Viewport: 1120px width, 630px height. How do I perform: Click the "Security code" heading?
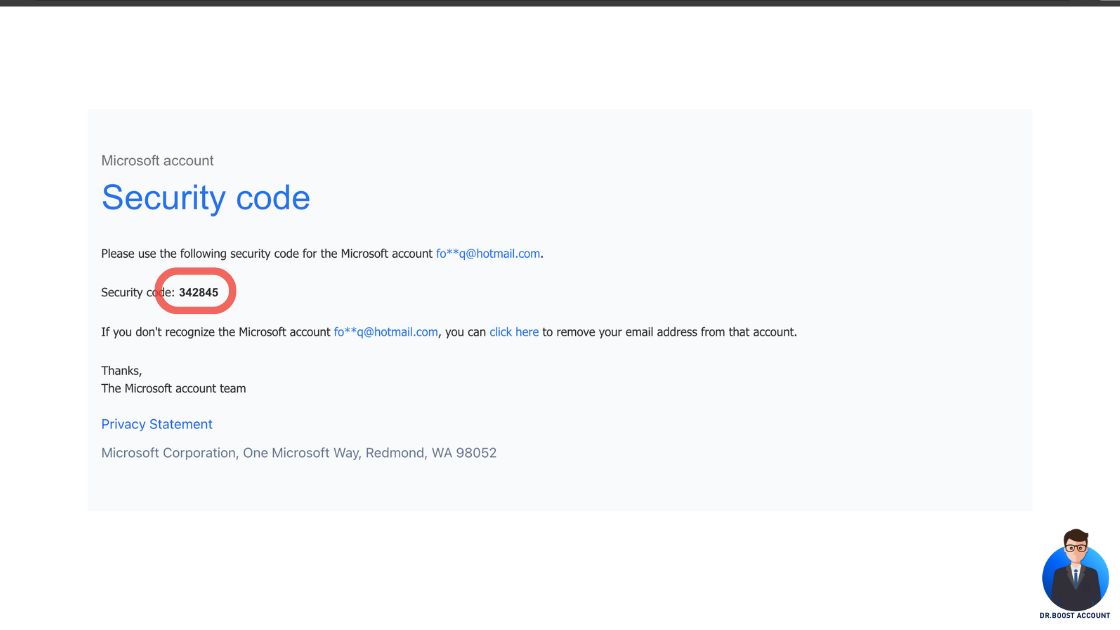pos(206,198)
